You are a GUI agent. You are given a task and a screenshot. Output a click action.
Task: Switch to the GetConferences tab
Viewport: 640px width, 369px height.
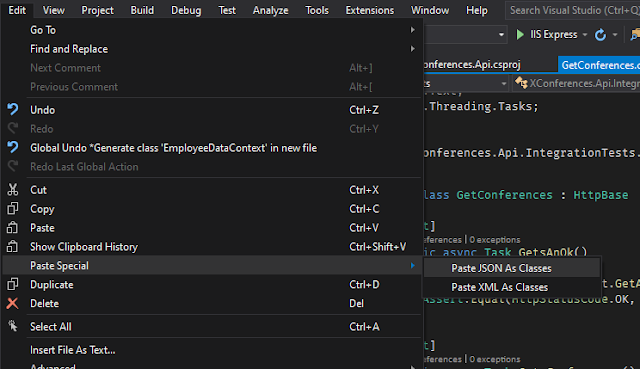pos(599,65)
